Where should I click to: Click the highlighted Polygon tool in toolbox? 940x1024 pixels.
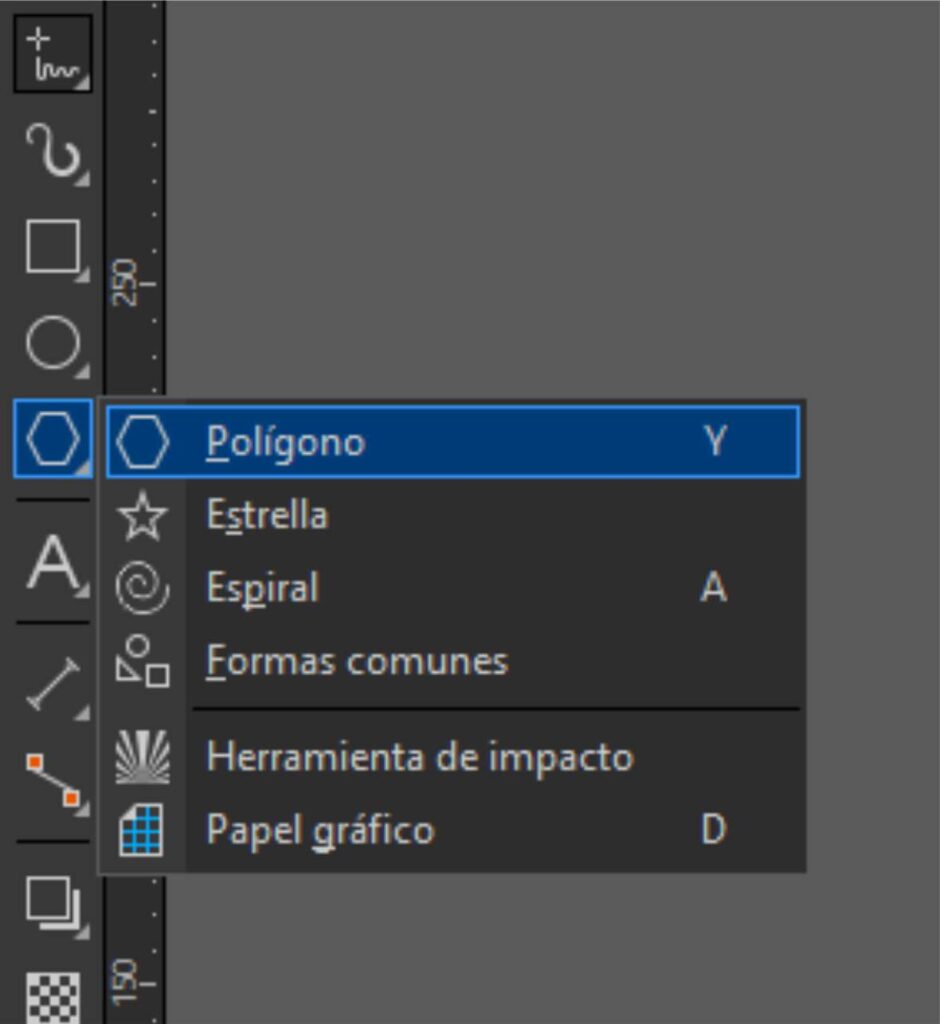52,440
